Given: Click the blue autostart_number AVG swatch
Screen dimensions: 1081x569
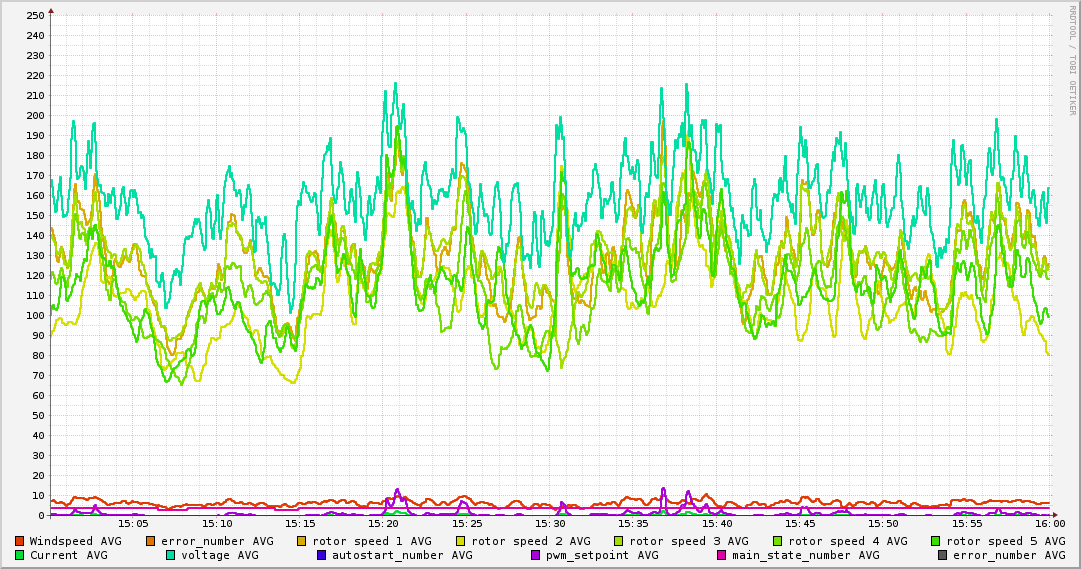Looking at the screenshot, I should 321,555.
